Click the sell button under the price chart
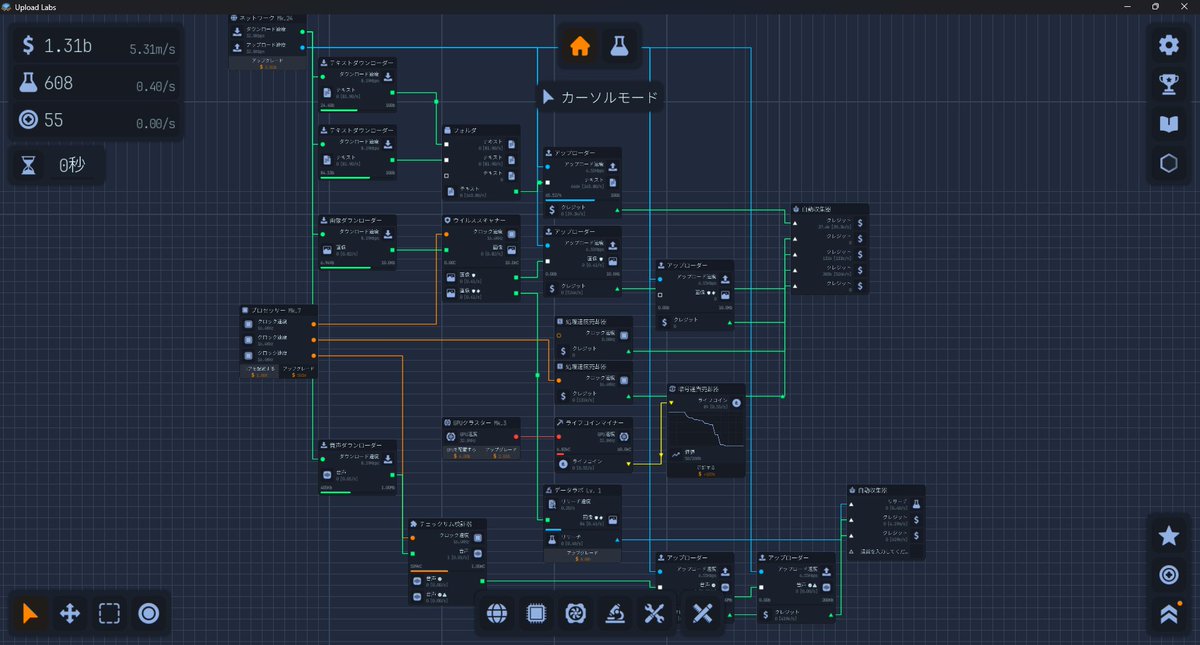The image size is (1200, 645). [707, 470]
